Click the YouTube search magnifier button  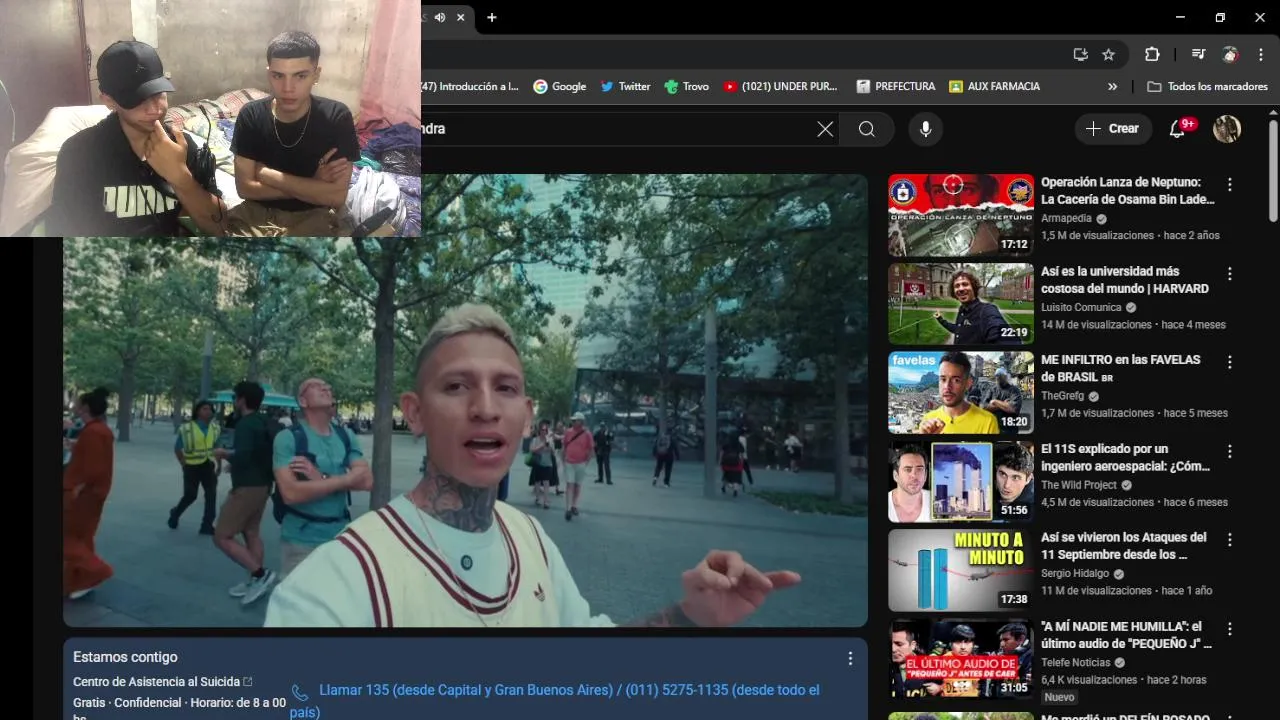(x=867, y=129)
